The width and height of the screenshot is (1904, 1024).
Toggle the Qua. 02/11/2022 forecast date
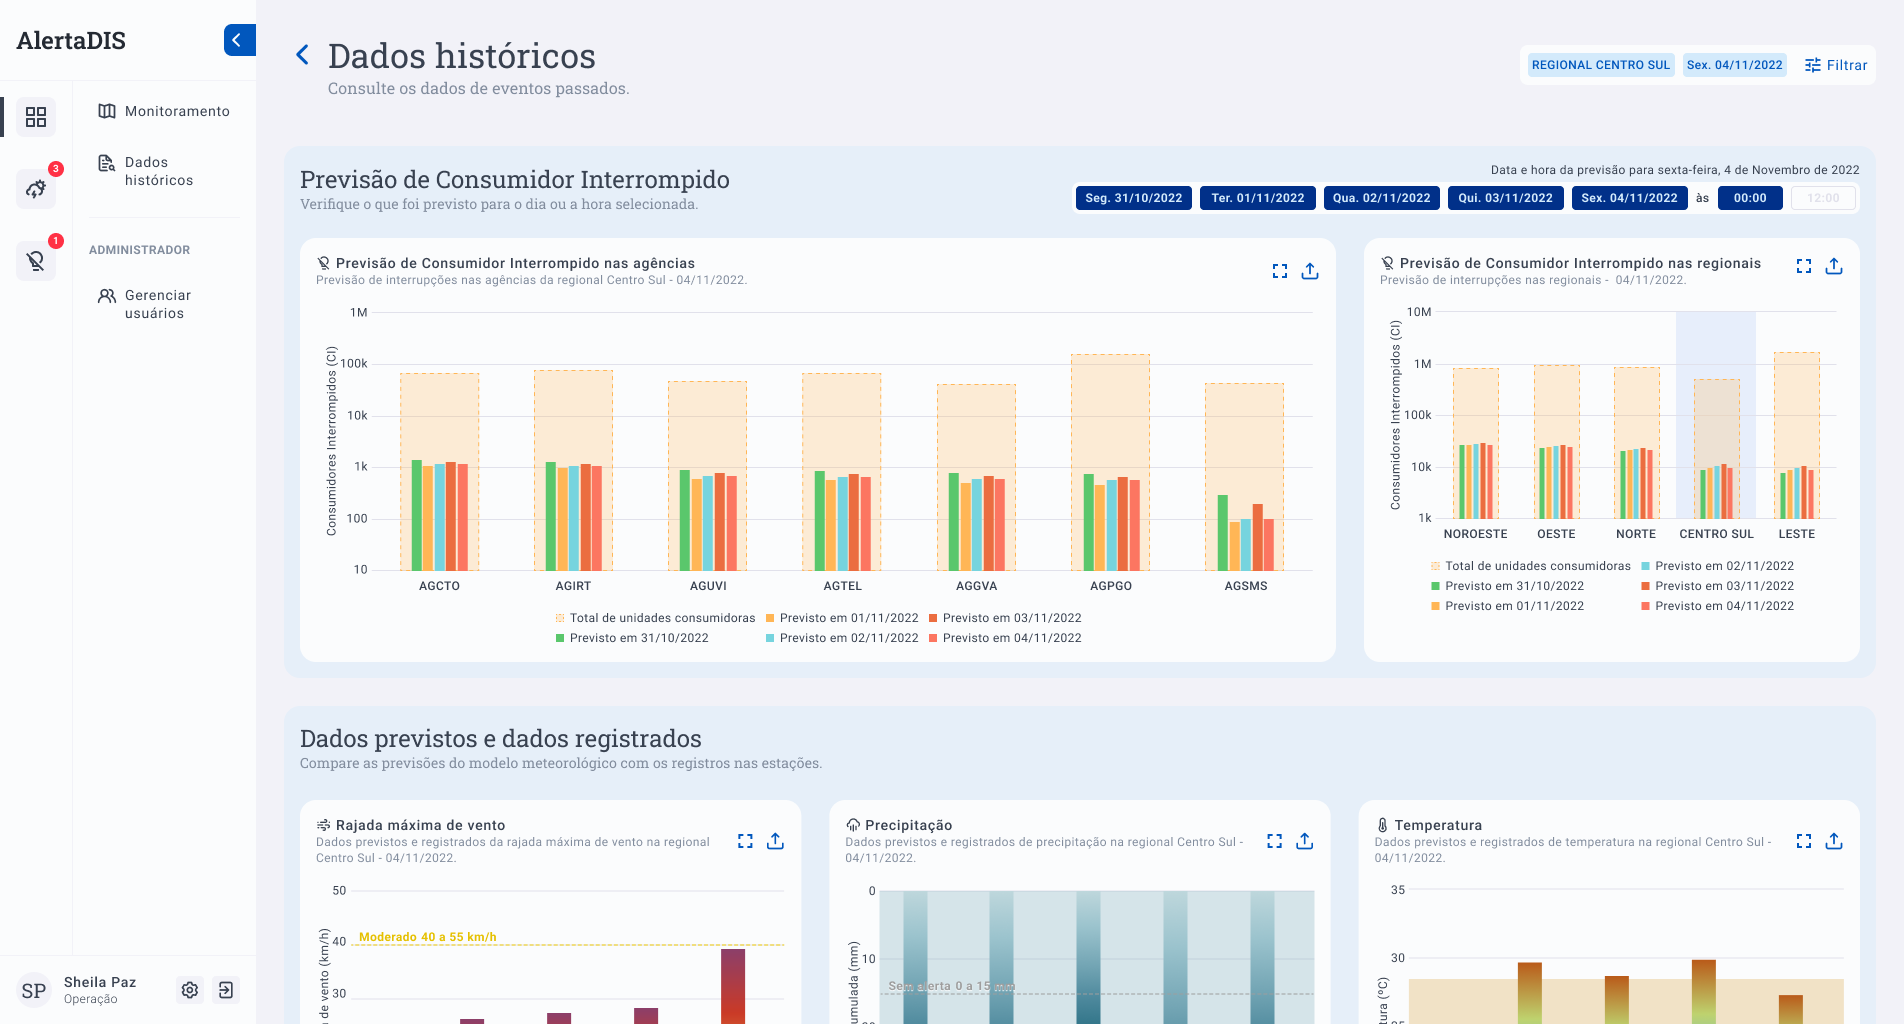(1381, 198)
